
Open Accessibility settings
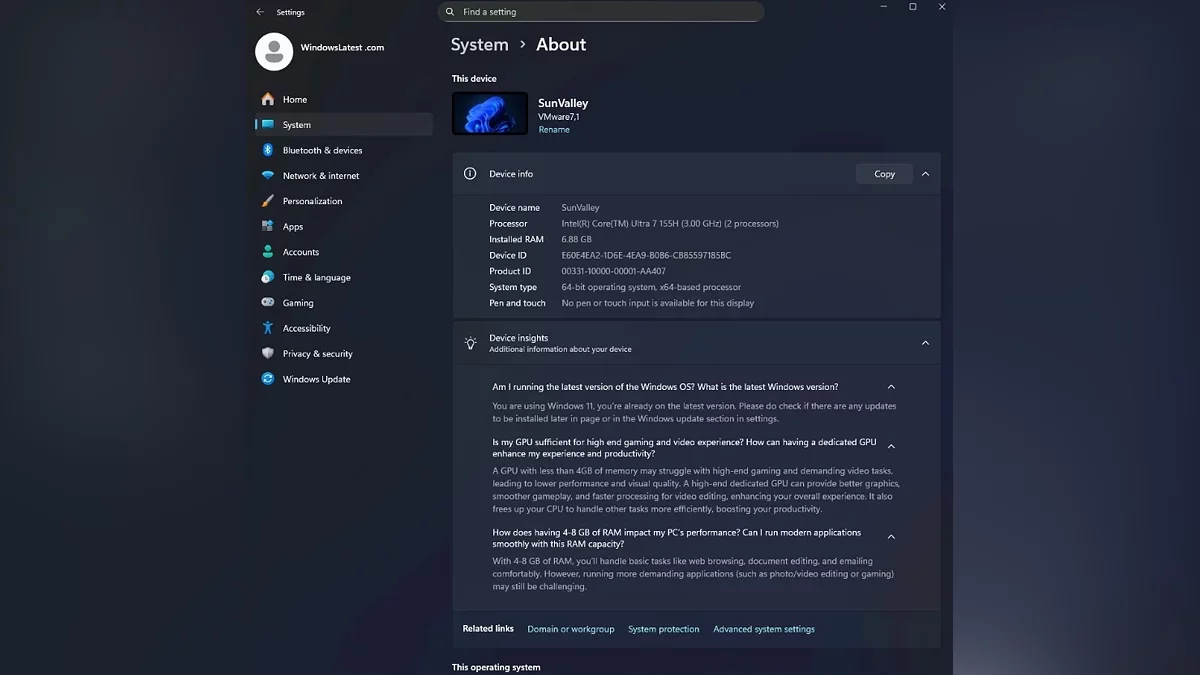click(x=343, y=328)
